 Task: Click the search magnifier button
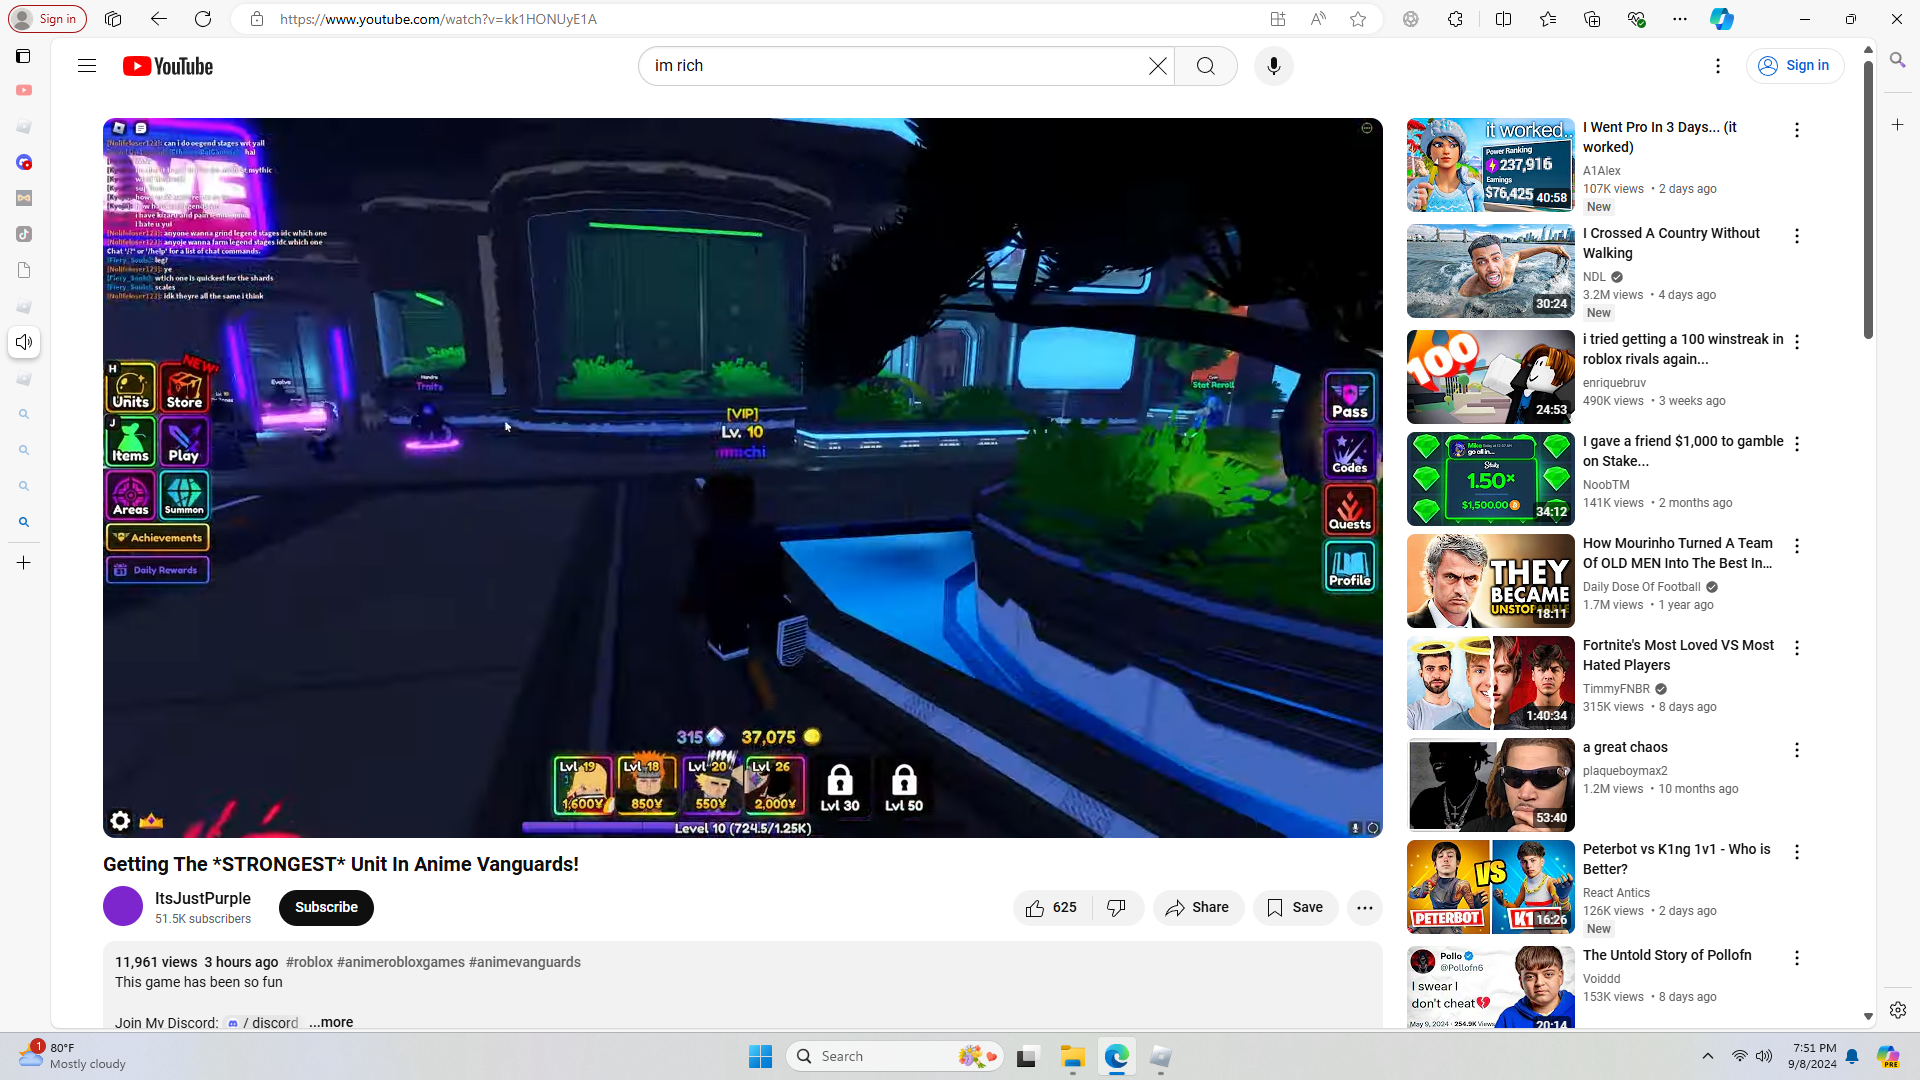[1206, 66]
